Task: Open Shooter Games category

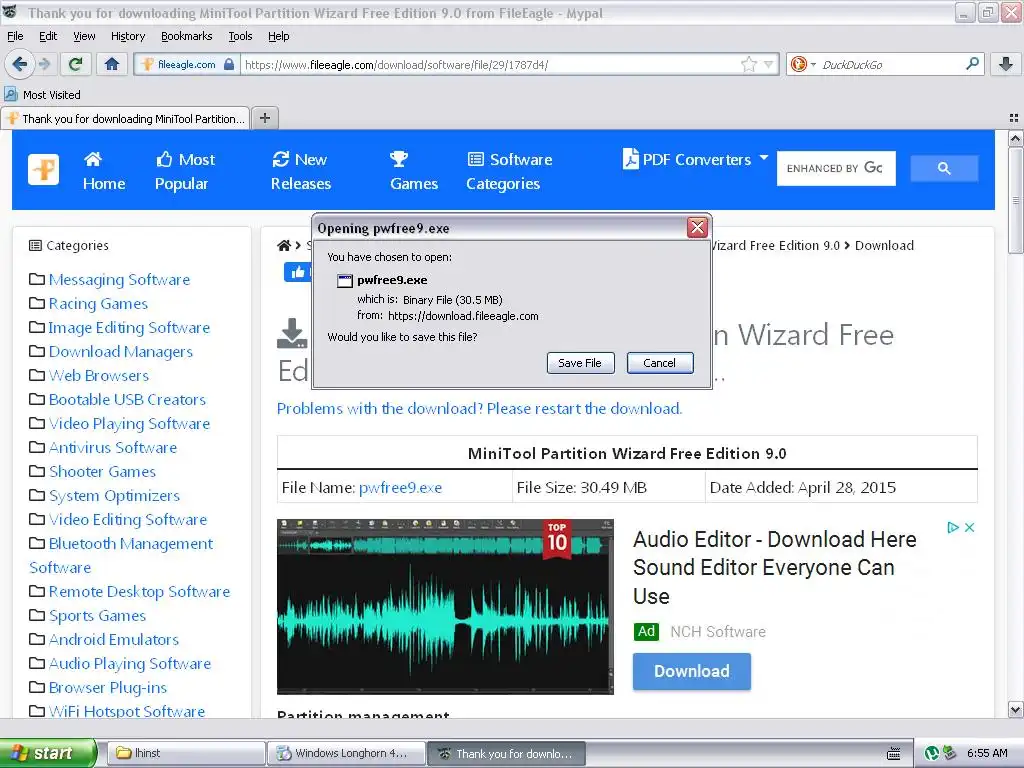Action: tap(102, 472)
